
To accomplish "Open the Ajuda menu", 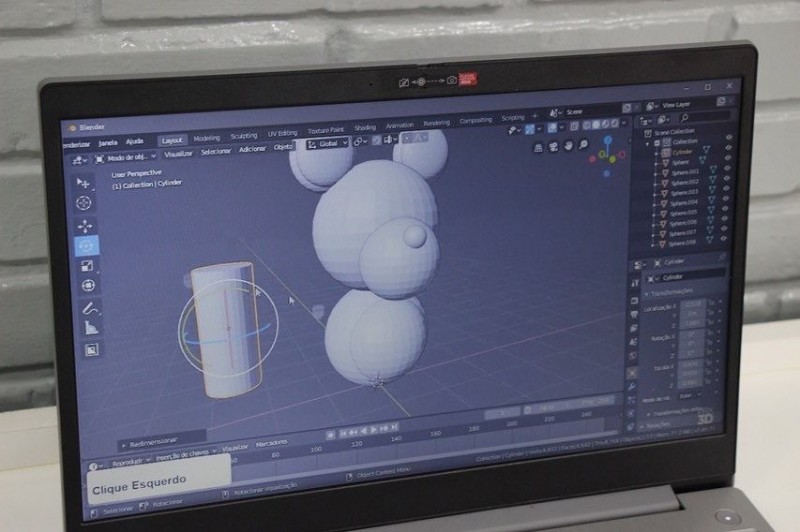I will point(135,141).
